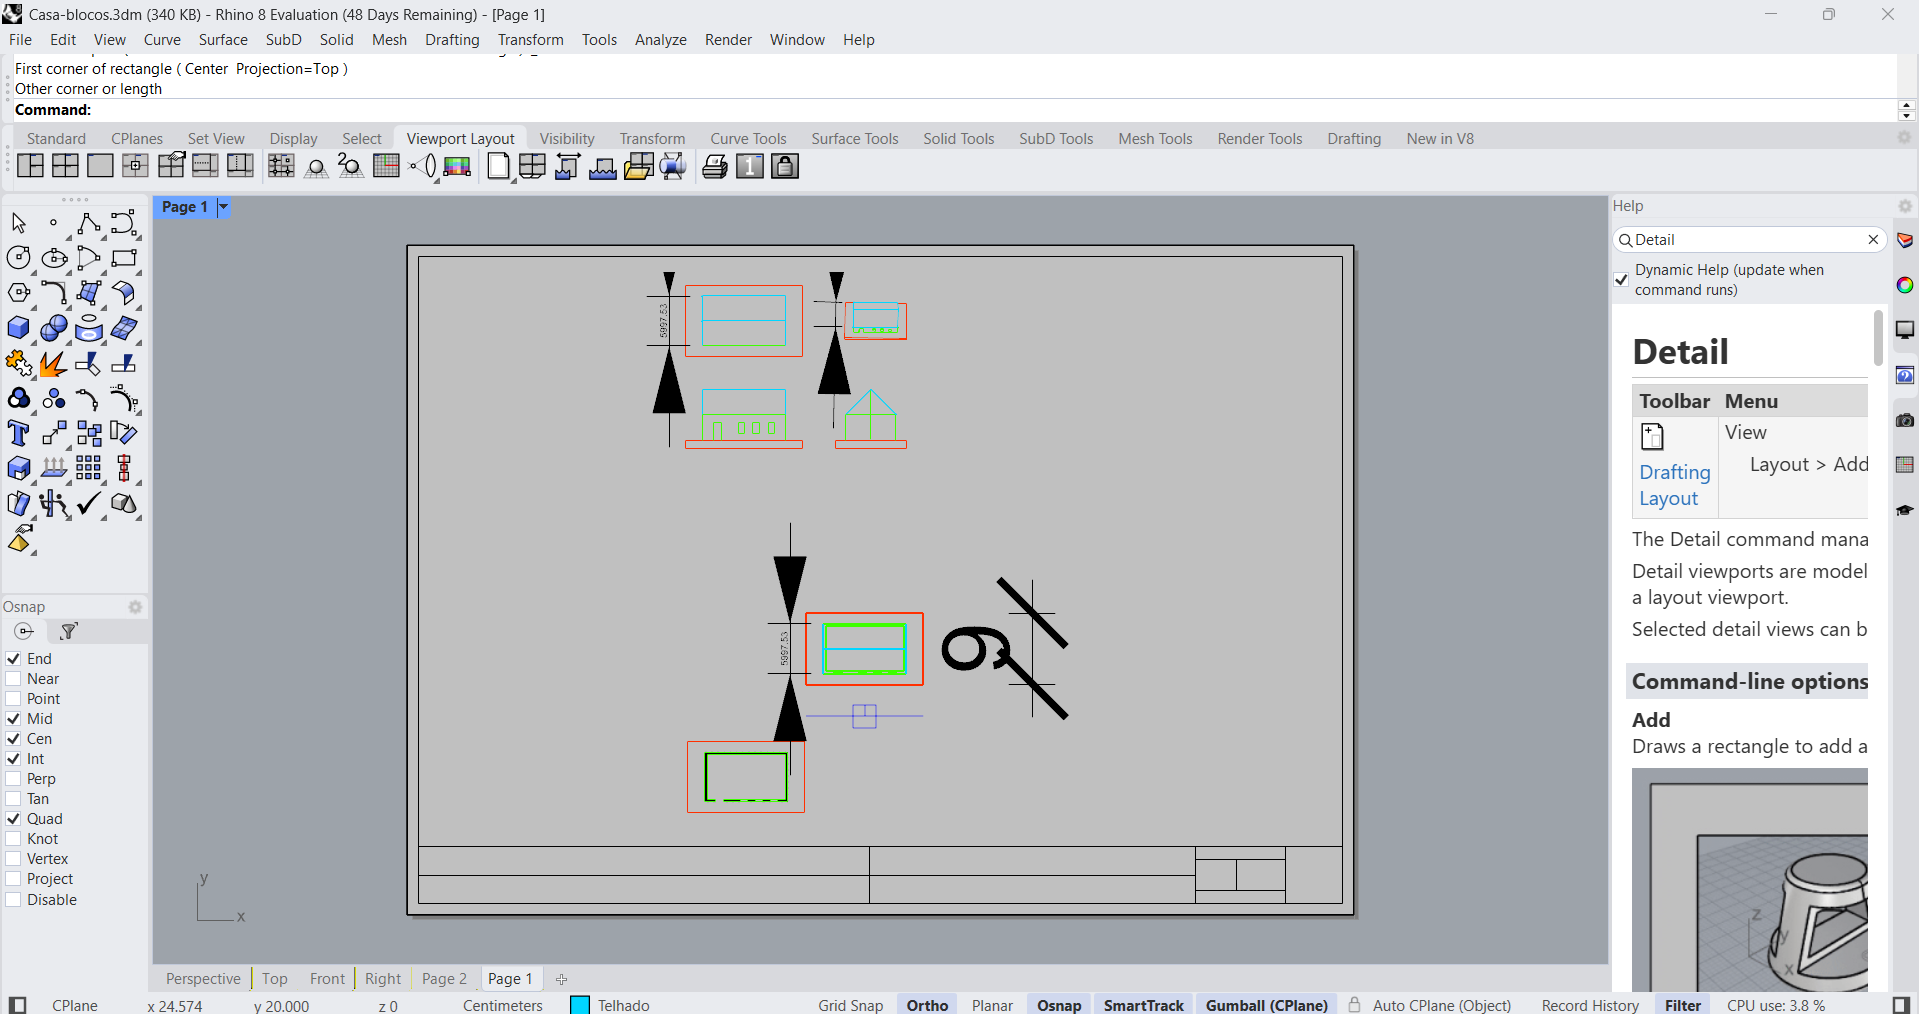Switch to the Perspective viewport tab
Screen dimensions: 1919x1014
[x=203, y=979]
